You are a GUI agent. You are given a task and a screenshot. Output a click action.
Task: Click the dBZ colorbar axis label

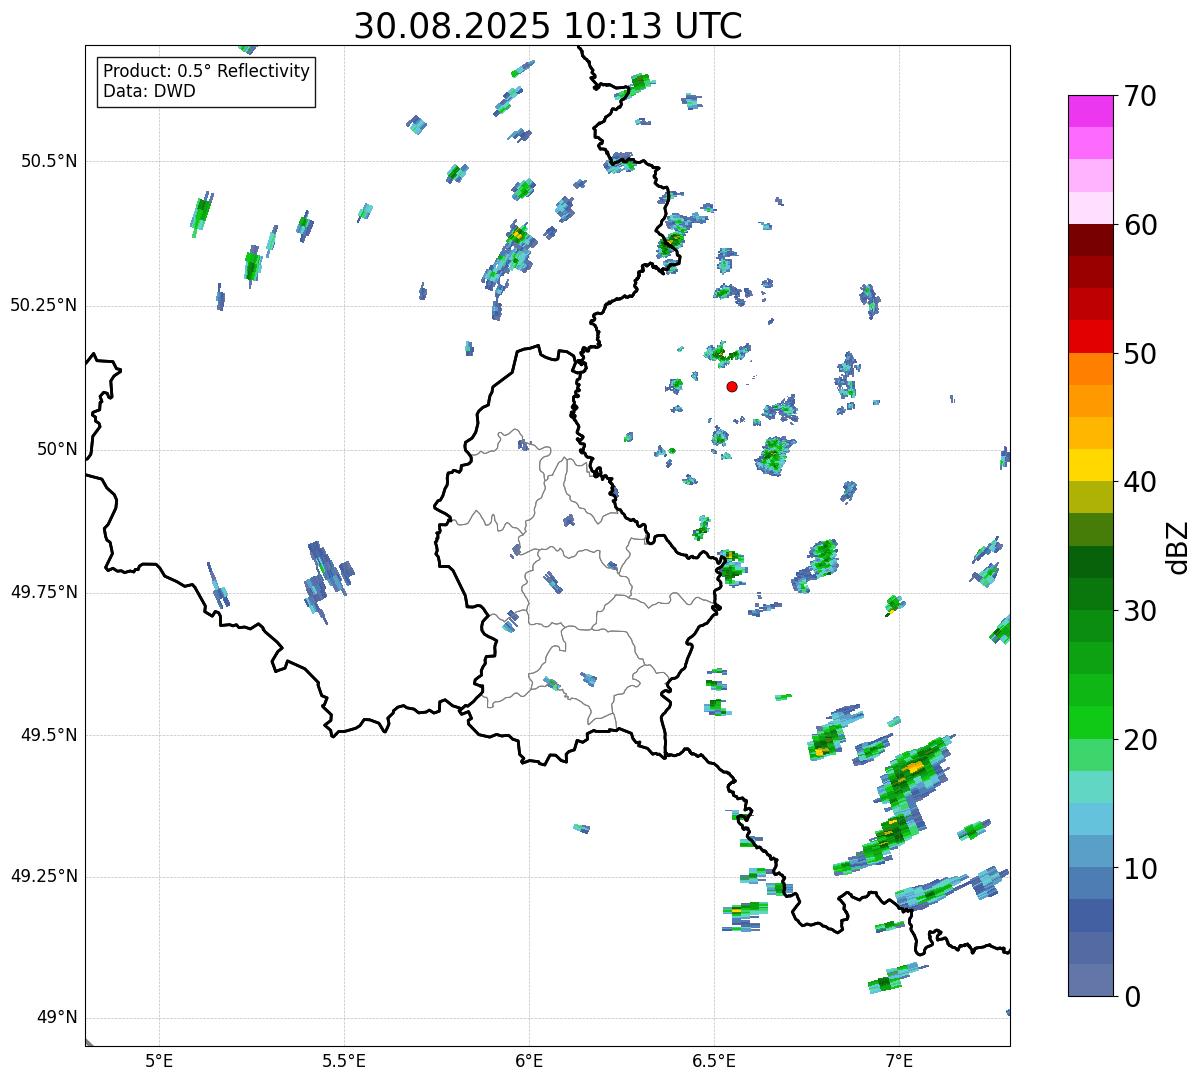point(1178,547)
